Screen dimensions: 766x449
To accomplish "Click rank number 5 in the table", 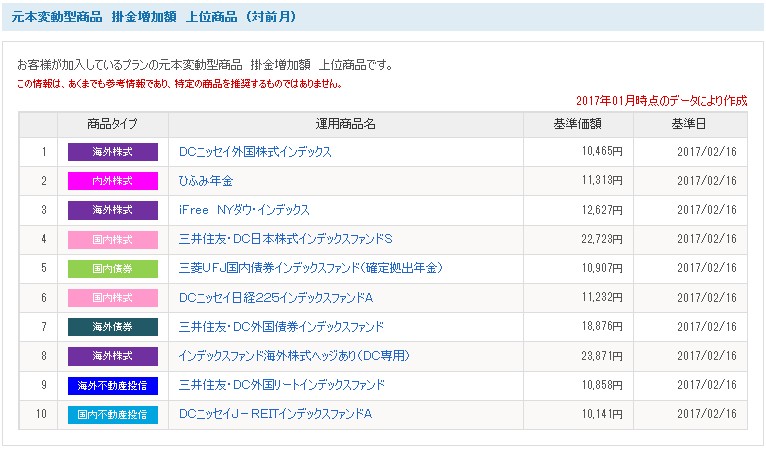I will coord(44,268).
